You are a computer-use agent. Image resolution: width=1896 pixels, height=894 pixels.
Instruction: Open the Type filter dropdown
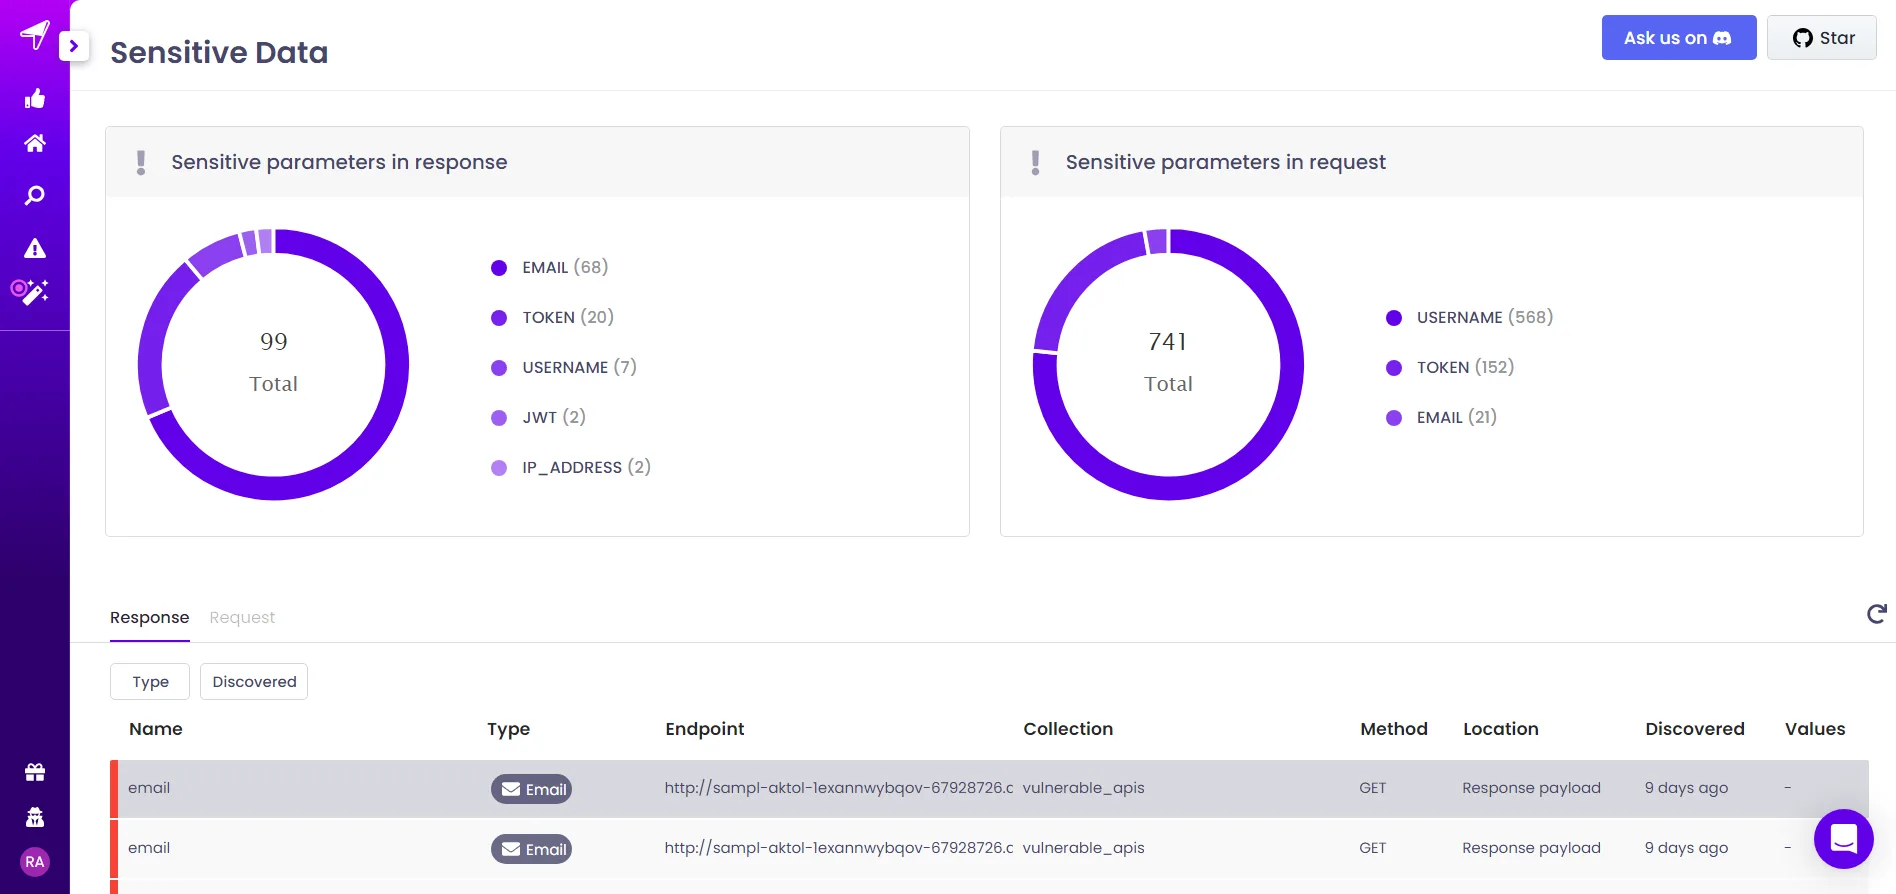[x=150, y=681]
